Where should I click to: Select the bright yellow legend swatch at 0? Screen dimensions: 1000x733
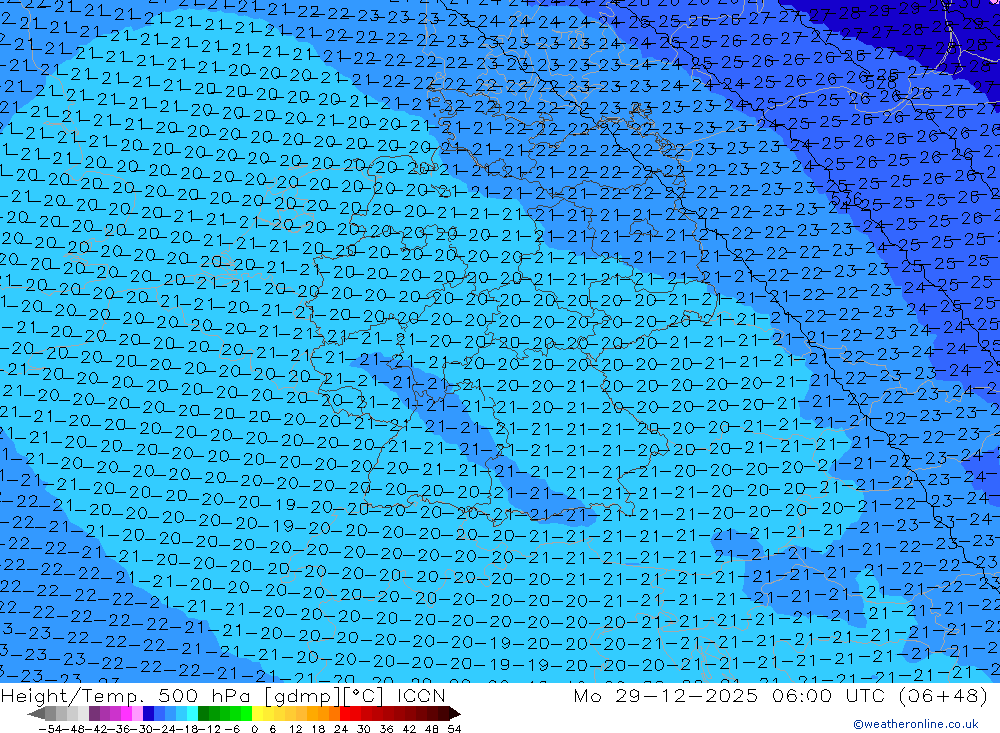coord(258,714)
